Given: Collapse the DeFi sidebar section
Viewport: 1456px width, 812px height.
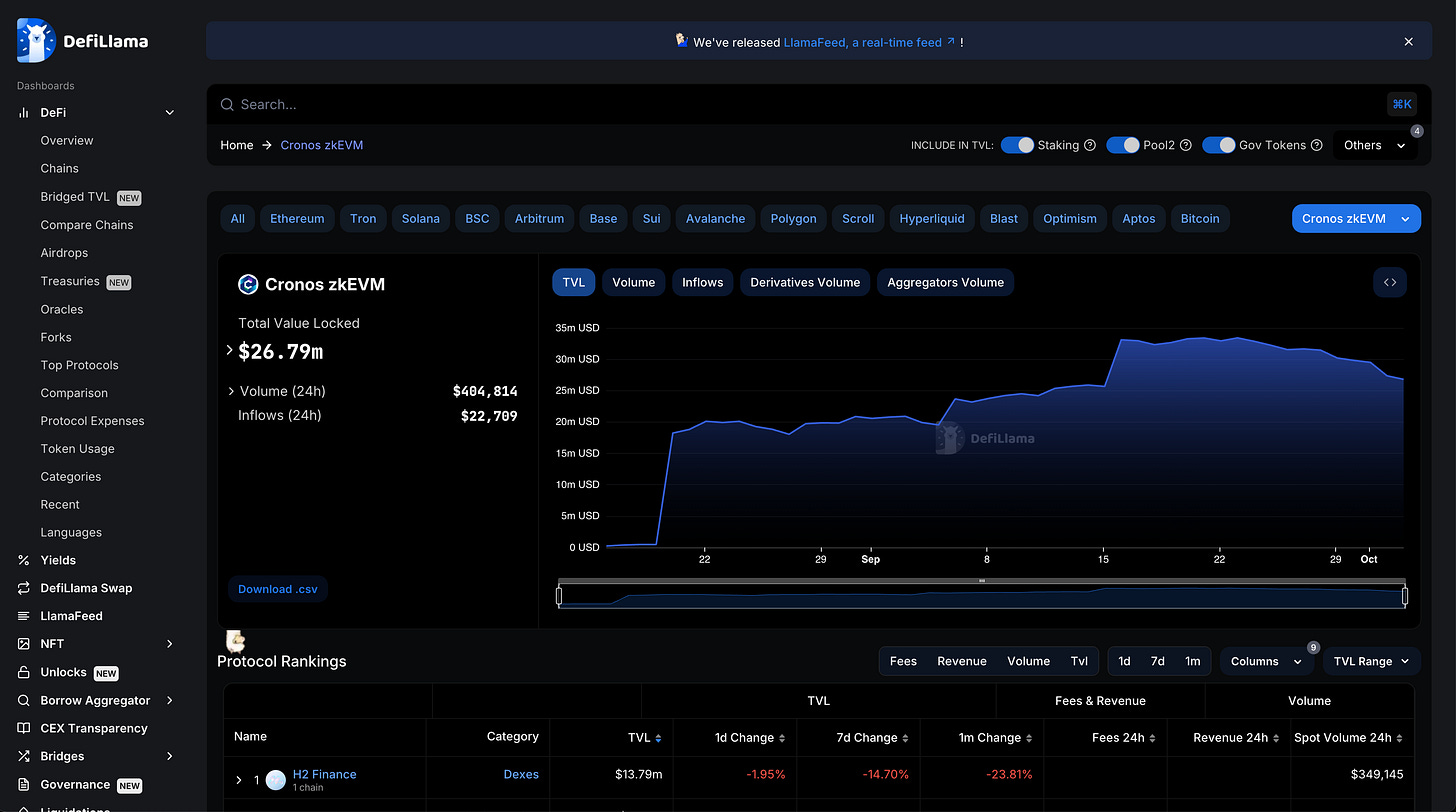Looking at the screenshot, I should click(170, 113).
